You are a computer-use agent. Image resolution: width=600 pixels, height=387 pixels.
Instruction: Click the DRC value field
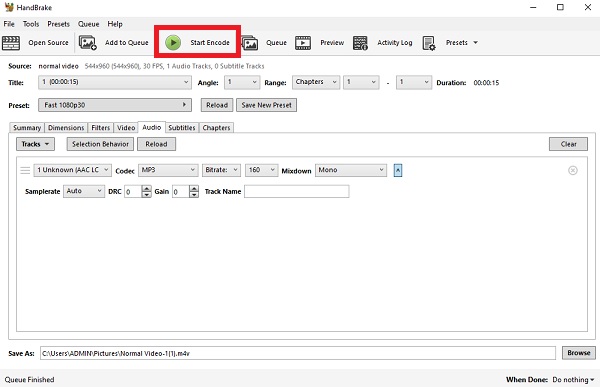(x=133, y=191)
